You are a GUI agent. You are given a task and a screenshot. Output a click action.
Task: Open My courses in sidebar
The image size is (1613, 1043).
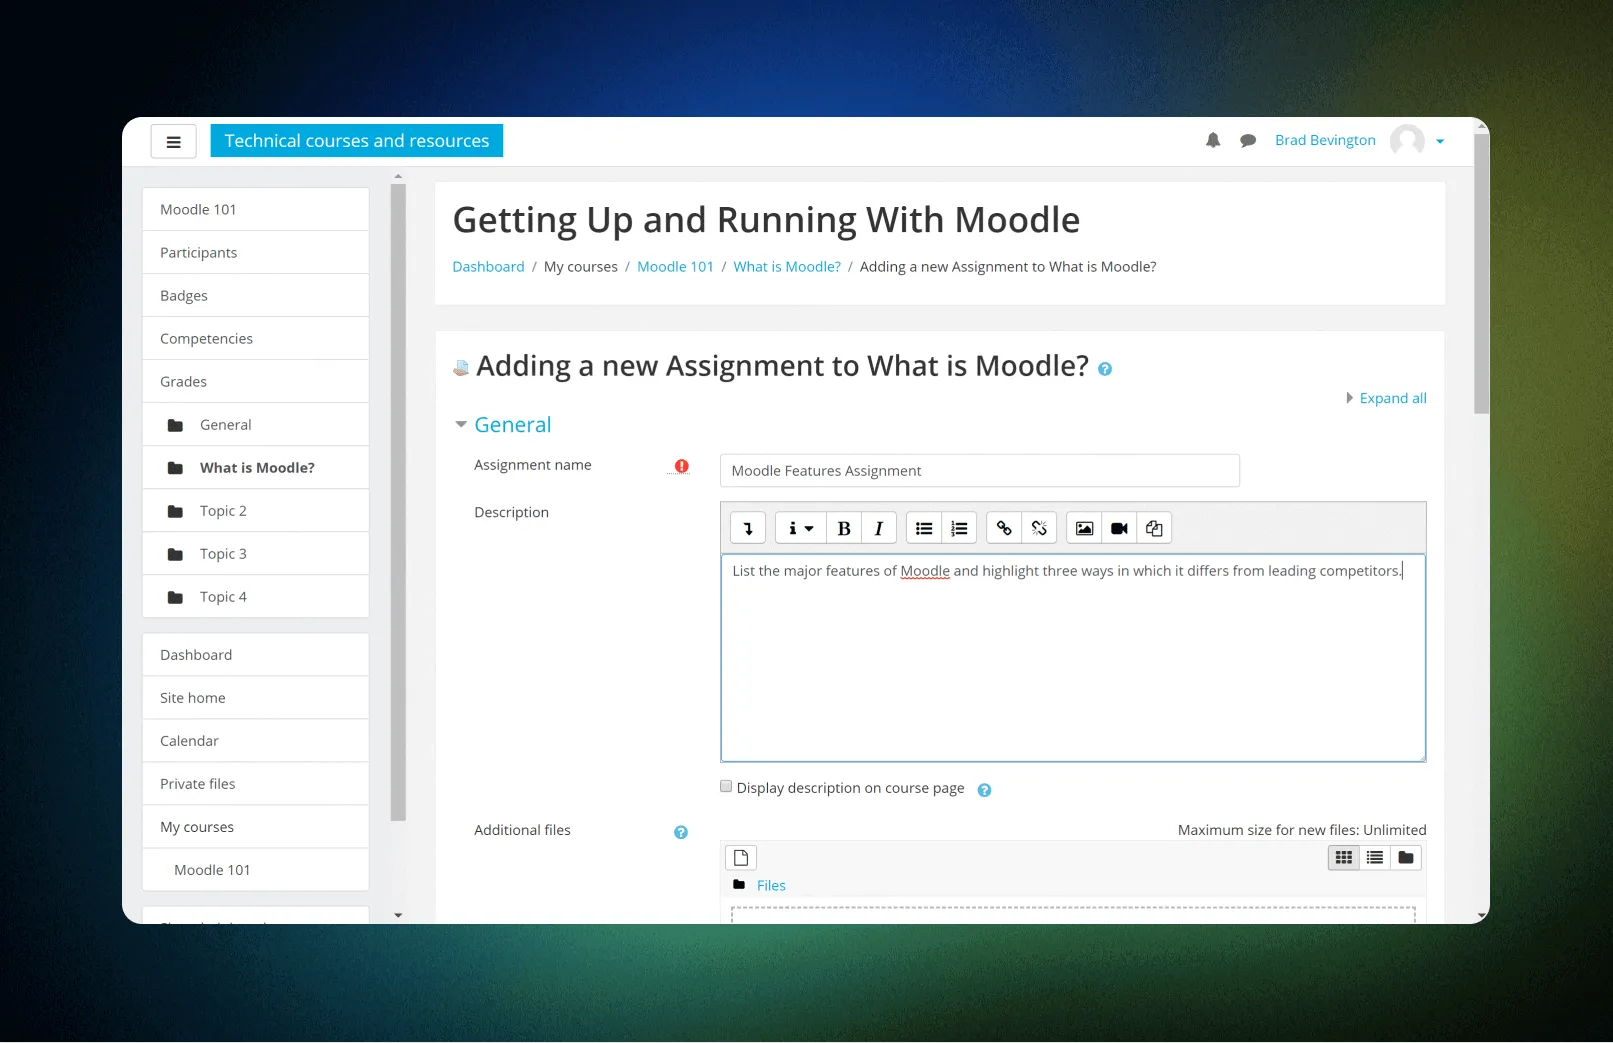pyautogui.click(x=256, y=827)
